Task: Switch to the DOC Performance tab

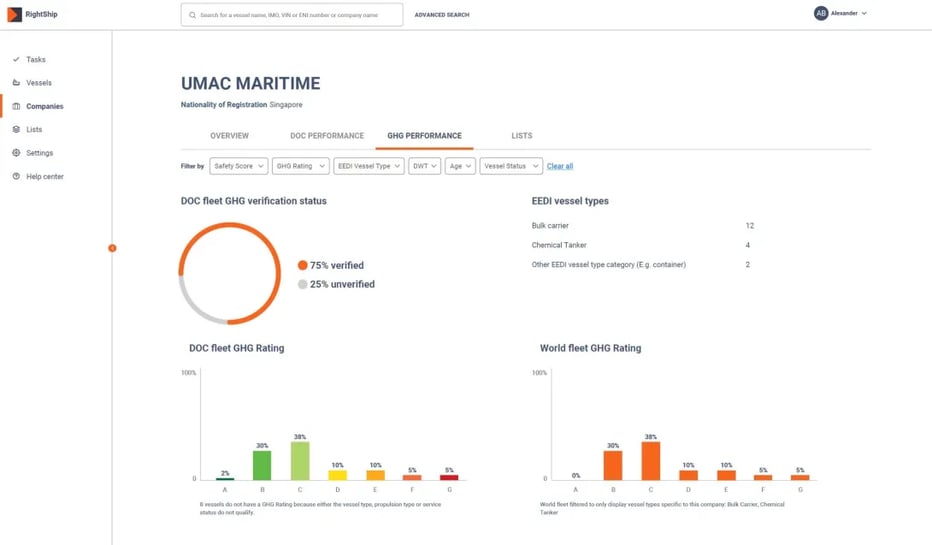Action: coord(327,136)
